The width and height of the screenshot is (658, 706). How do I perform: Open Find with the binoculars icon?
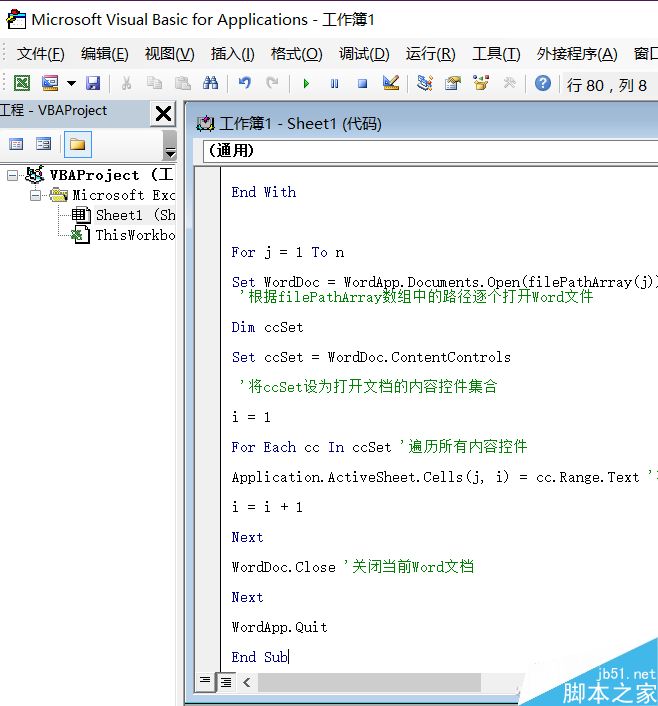210,83
